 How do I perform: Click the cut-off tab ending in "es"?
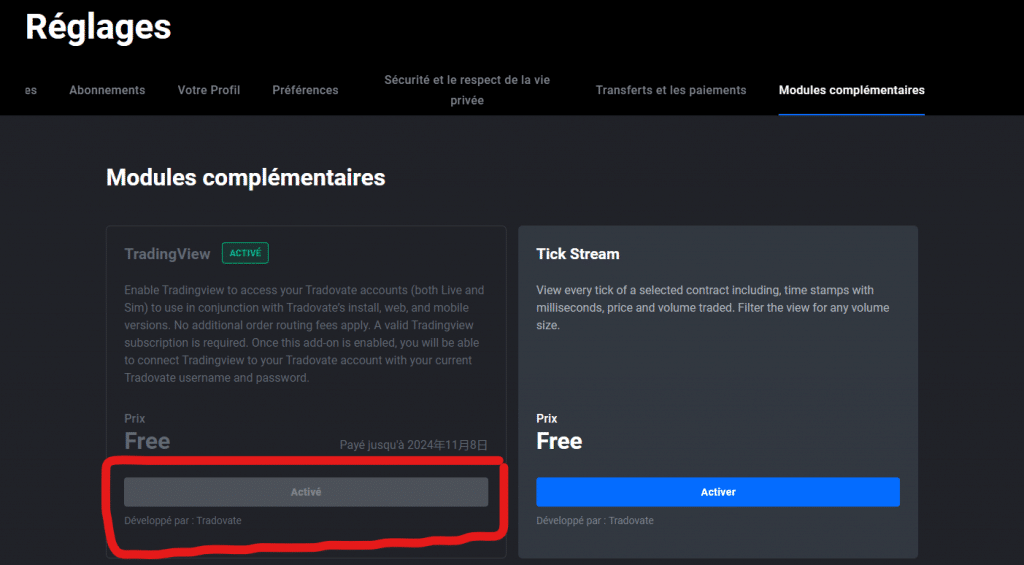pyautogui.click(x=31, y=90)
